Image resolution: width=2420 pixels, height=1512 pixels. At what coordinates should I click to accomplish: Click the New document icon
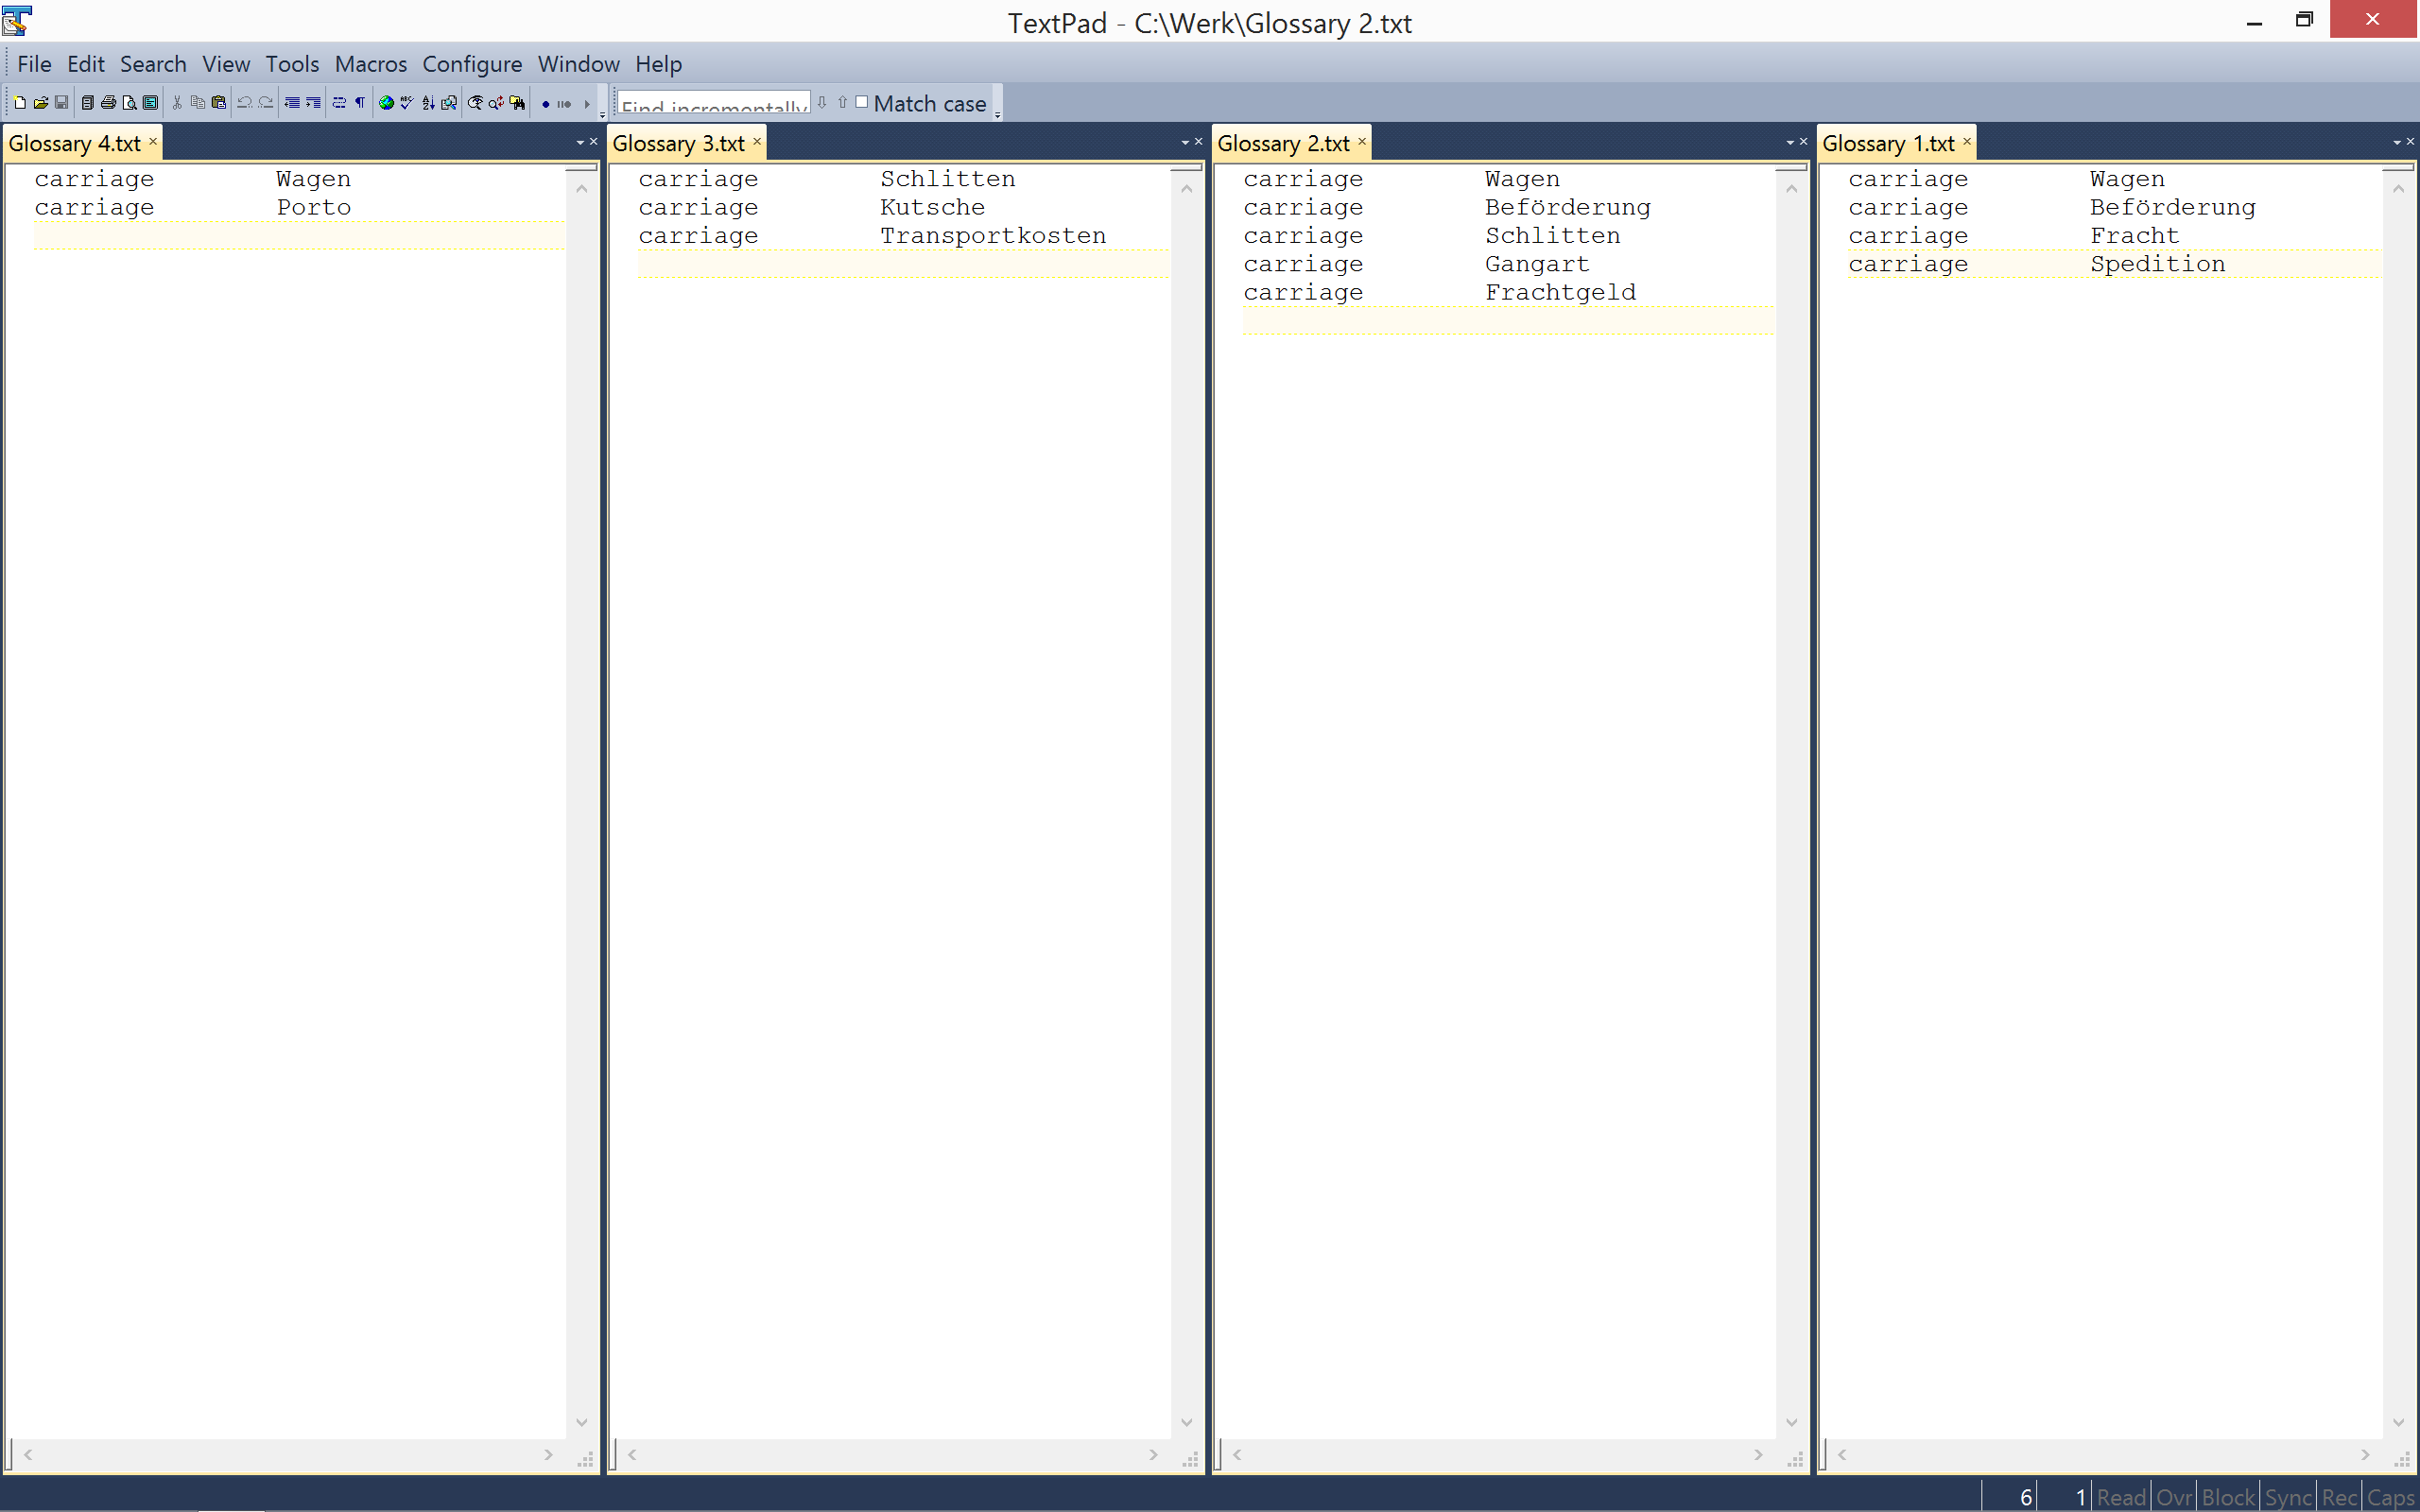pos(19,103)
